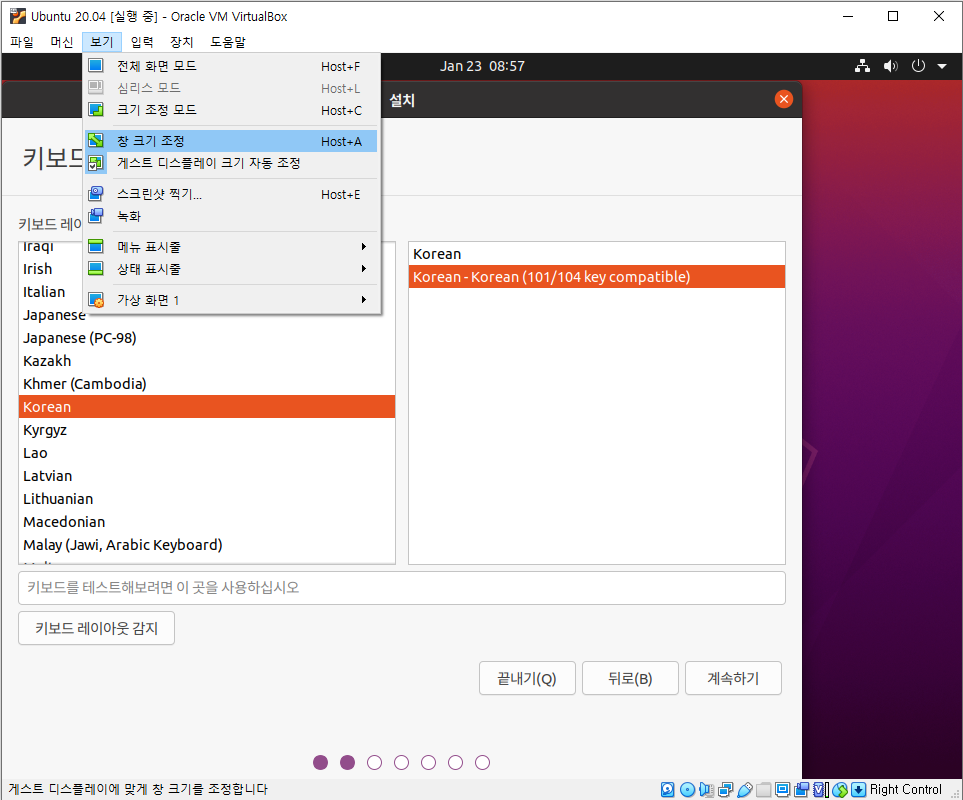Click the clock showing Jan 23 08:57
Image resolution: width=963 pixels, height=800 pixels.
[482, 66]
